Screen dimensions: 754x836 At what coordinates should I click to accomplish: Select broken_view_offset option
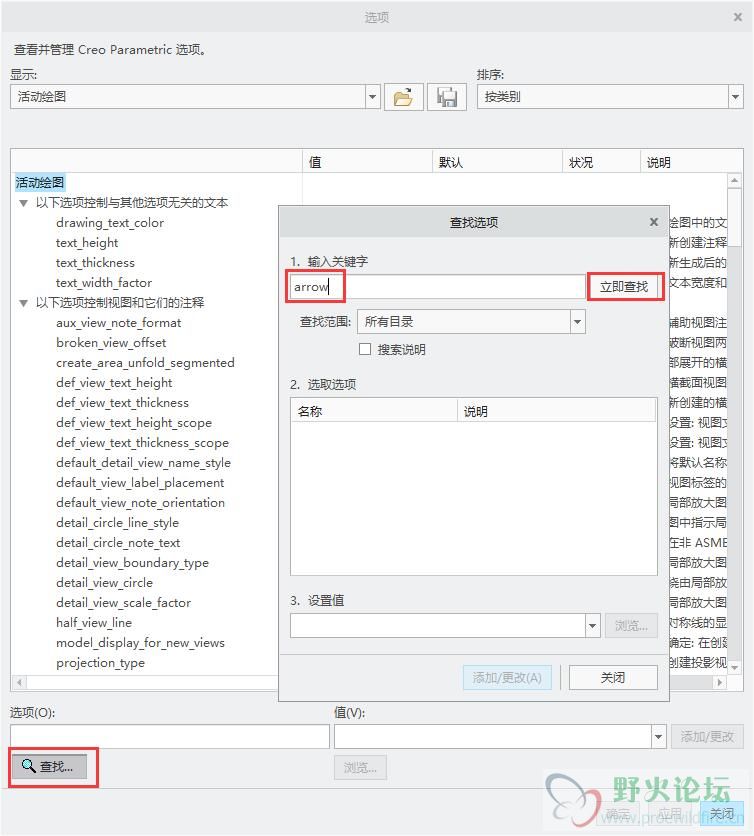[x=111, y=343]
